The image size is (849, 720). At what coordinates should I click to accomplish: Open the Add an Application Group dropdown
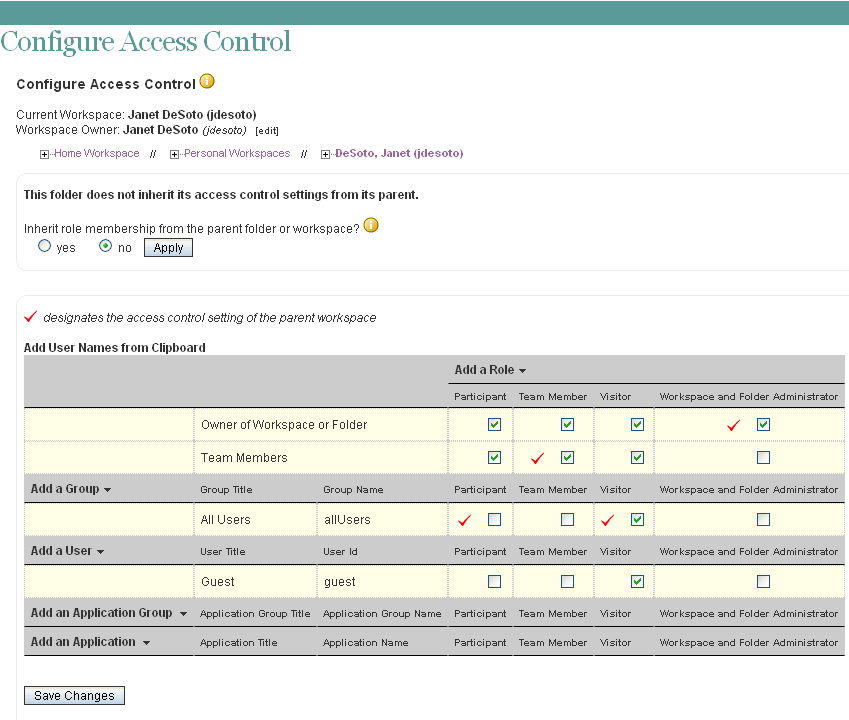(105, 613)
